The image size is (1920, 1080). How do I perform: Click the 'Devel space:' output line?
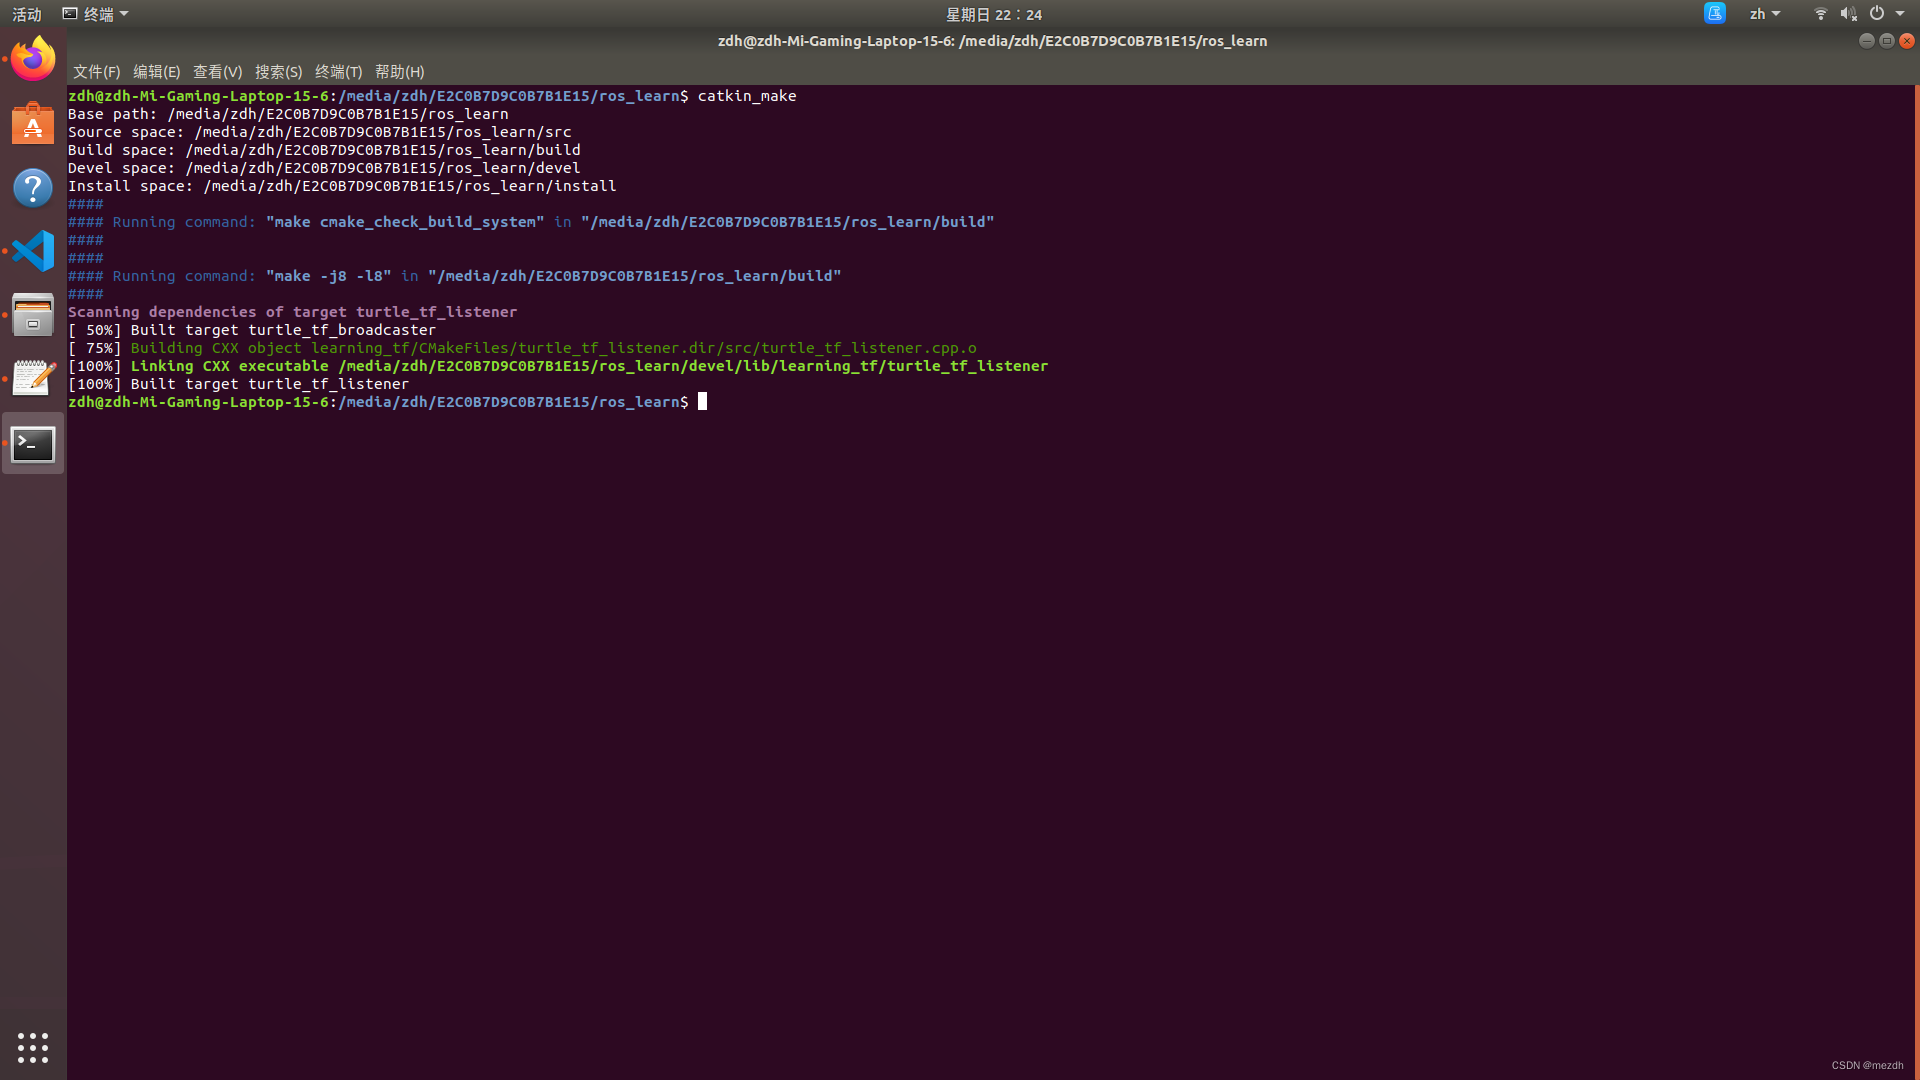pos(324,168)
